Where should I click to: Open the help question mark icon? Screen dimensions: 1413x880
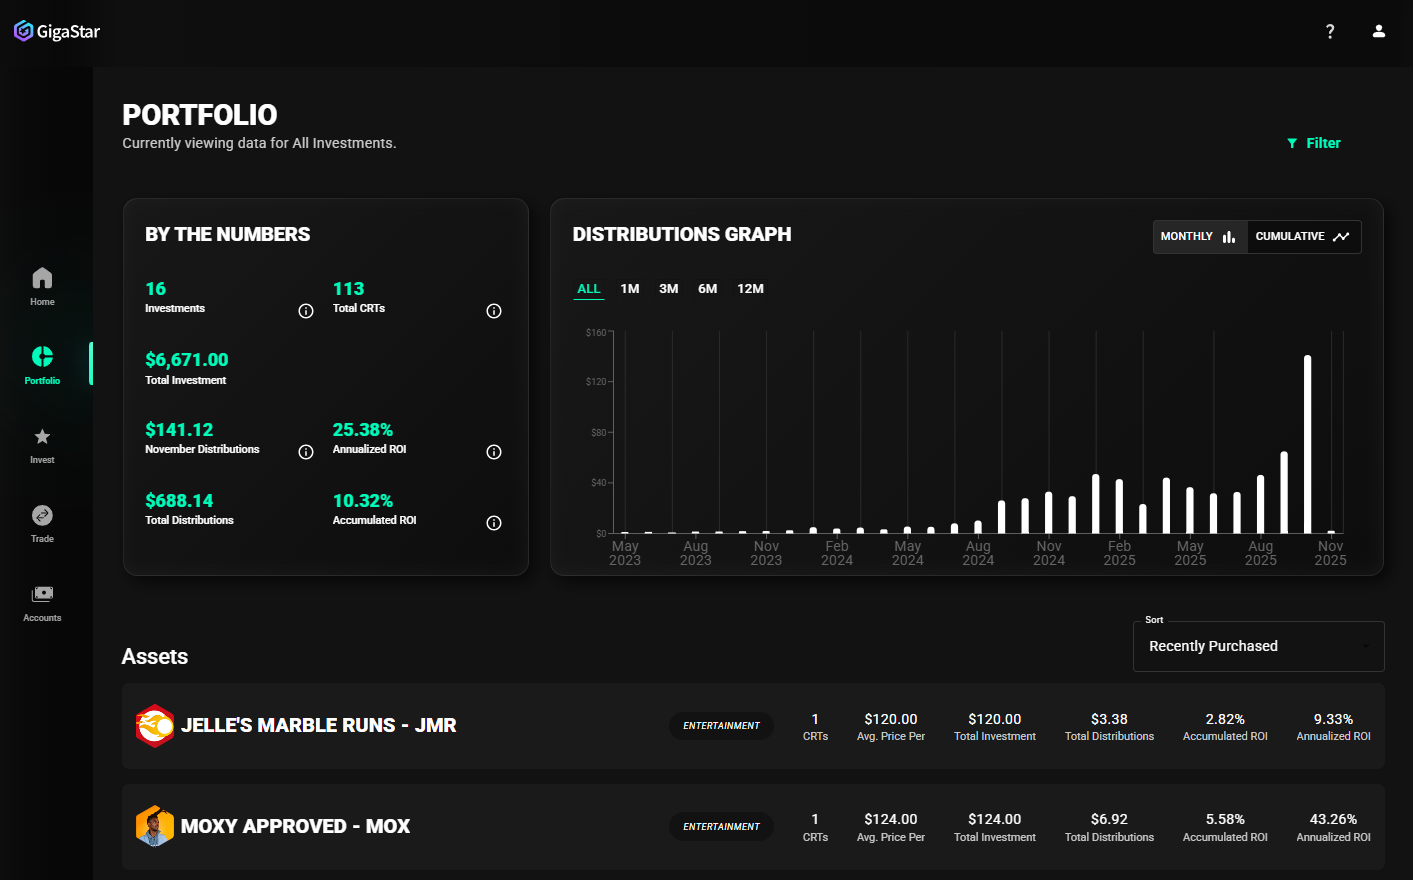click(1330, 31)
